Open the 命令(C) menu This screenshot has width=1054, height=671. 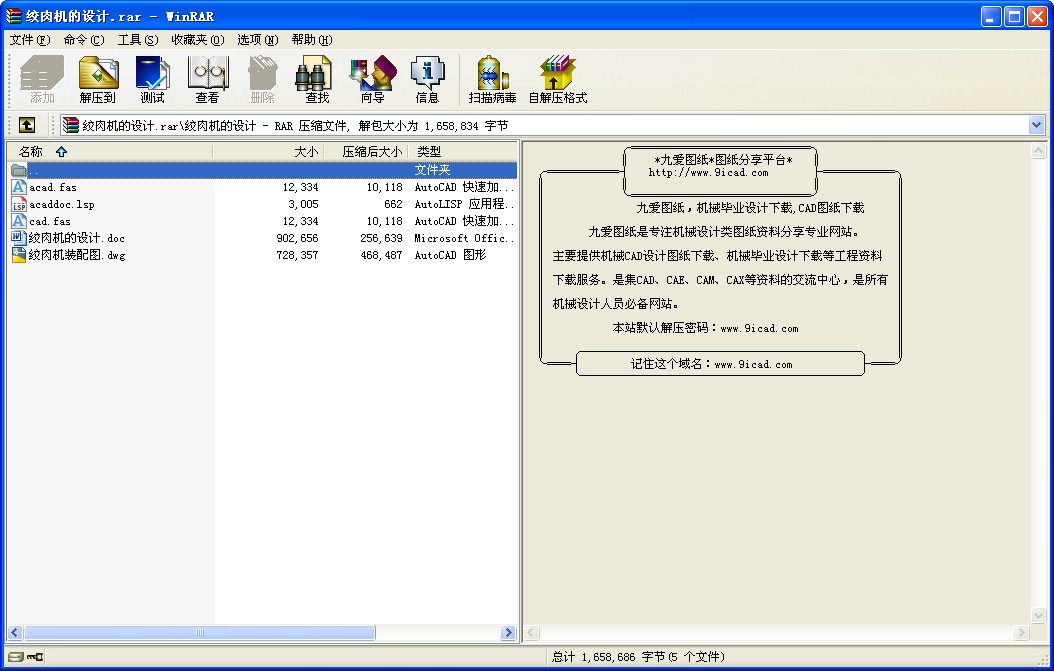pos(84,40)
